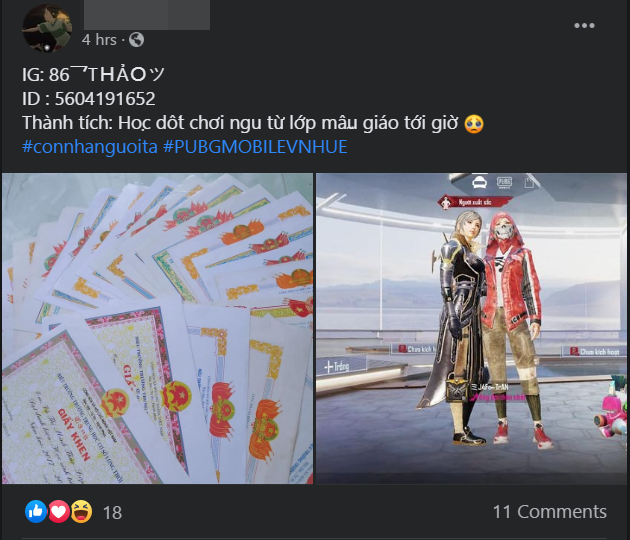Image resolution: width=630 pixels, height=540 pixels.
Task: Click the Love heart reaction icon
Action: click(x=59, y=511)
